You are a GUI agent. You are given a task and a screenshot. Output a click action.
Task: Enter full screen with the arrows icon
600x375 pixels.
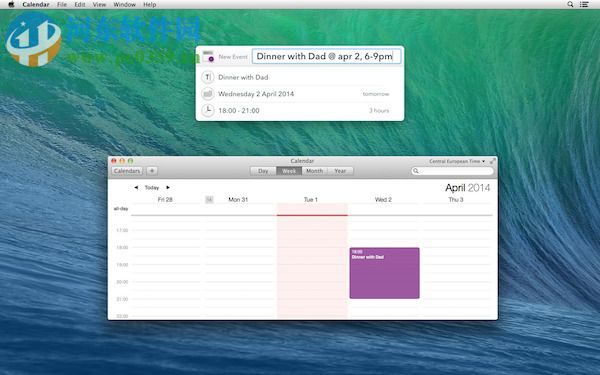[492, 161]
